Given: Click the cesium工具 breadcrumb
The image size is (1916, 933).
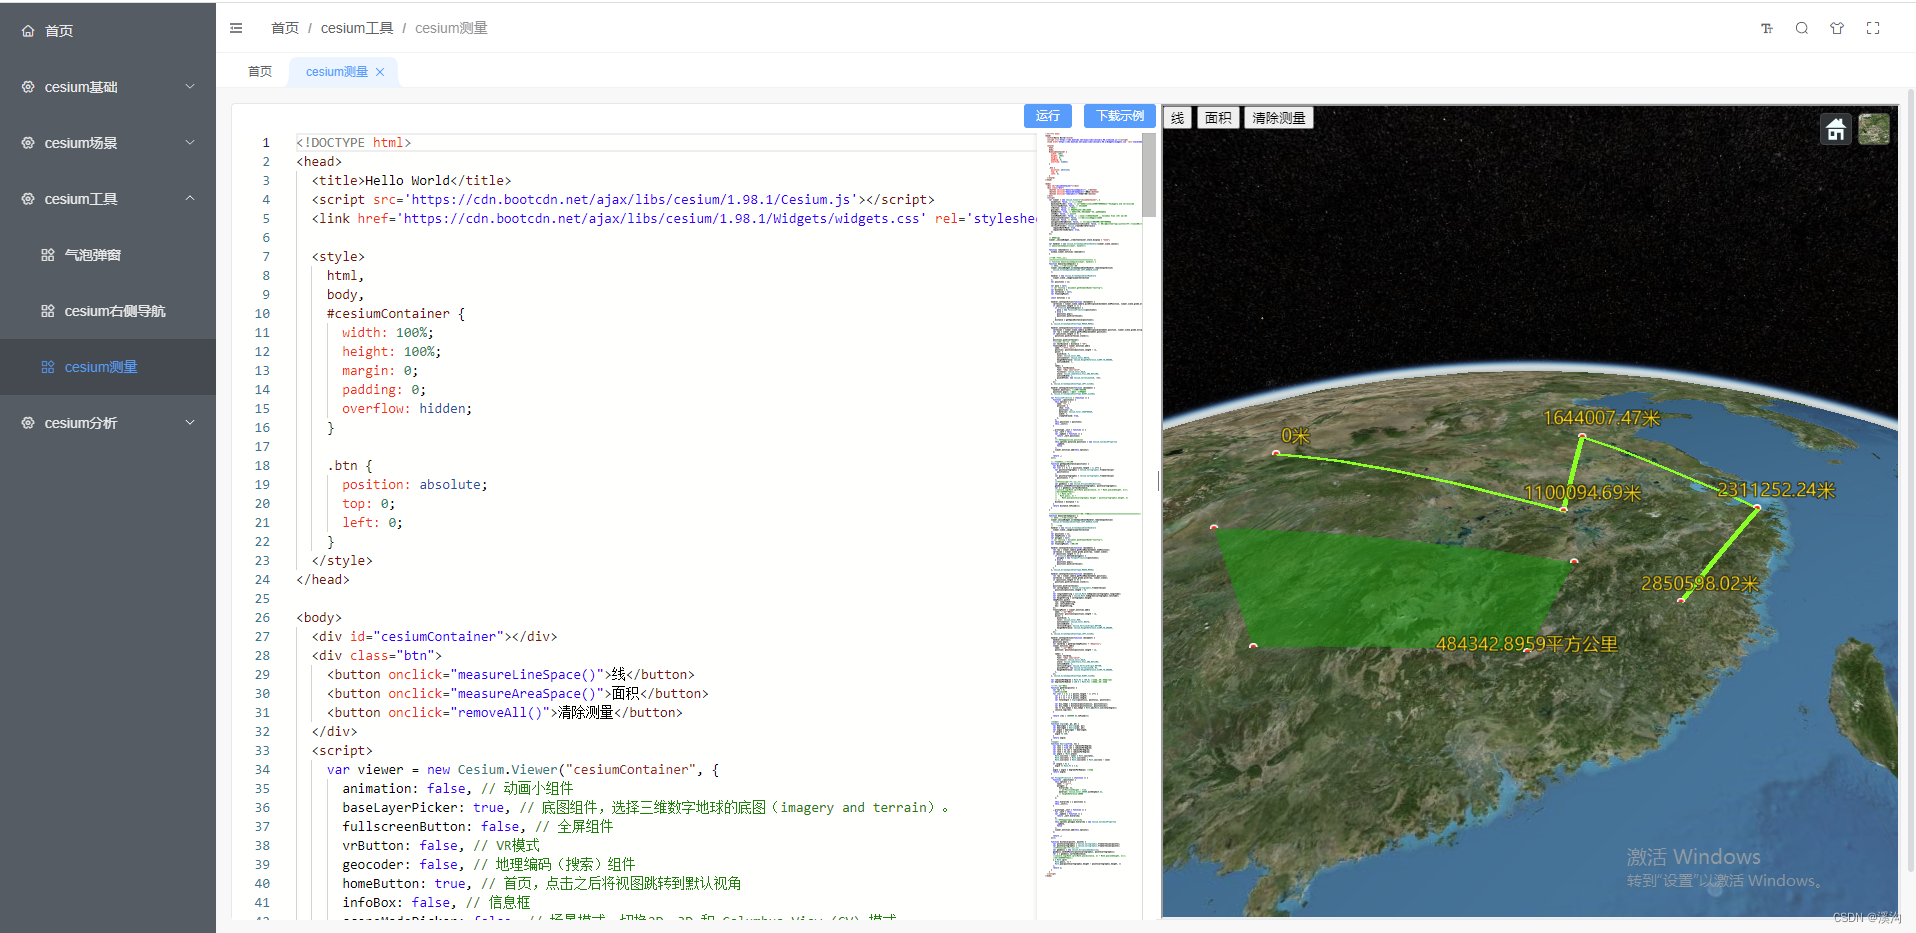Looking at the screenshot, I should pos(357,28).
